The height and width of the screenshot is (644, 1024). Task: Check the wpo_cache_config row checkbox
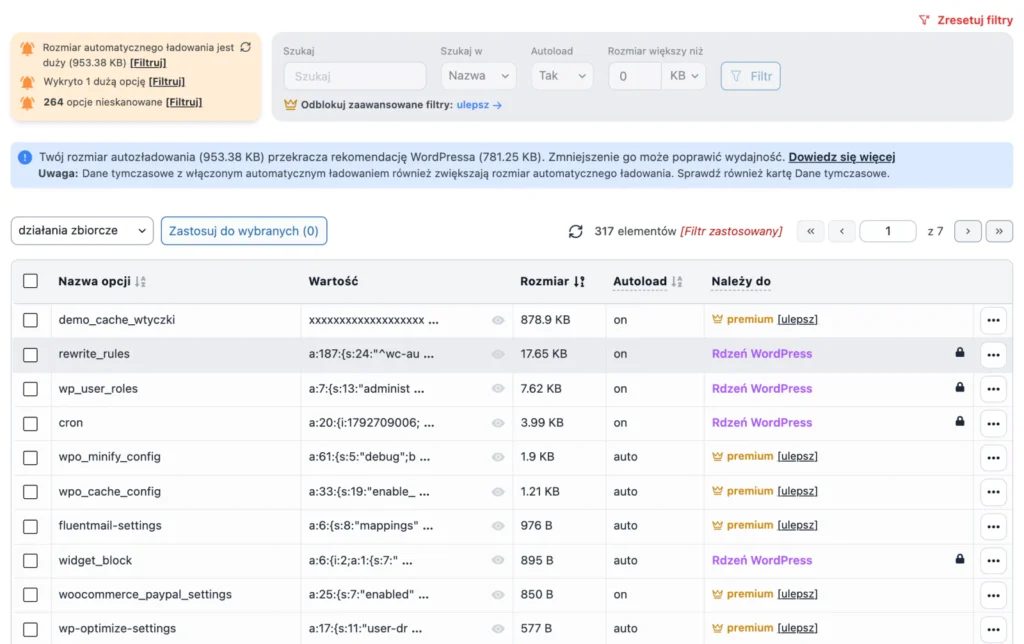pos(31,492)
